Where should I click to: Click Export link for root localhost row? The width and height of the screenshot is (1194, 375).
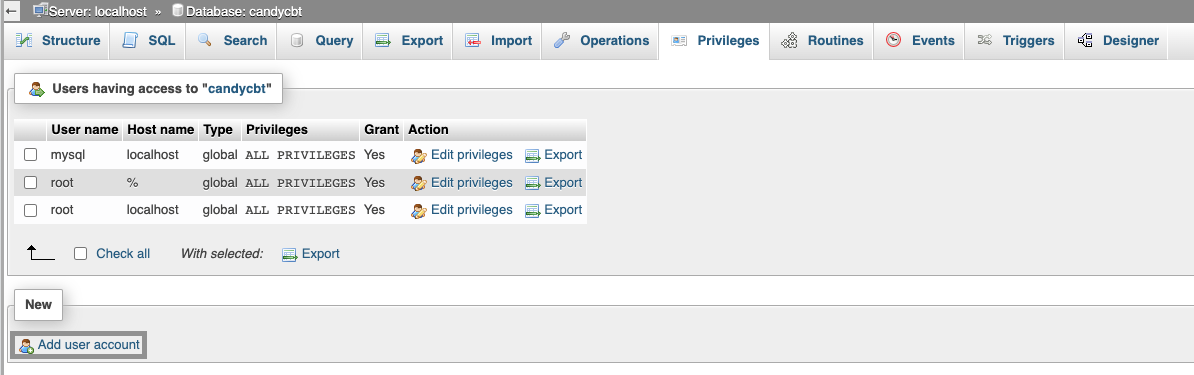[x=563, y=210]
